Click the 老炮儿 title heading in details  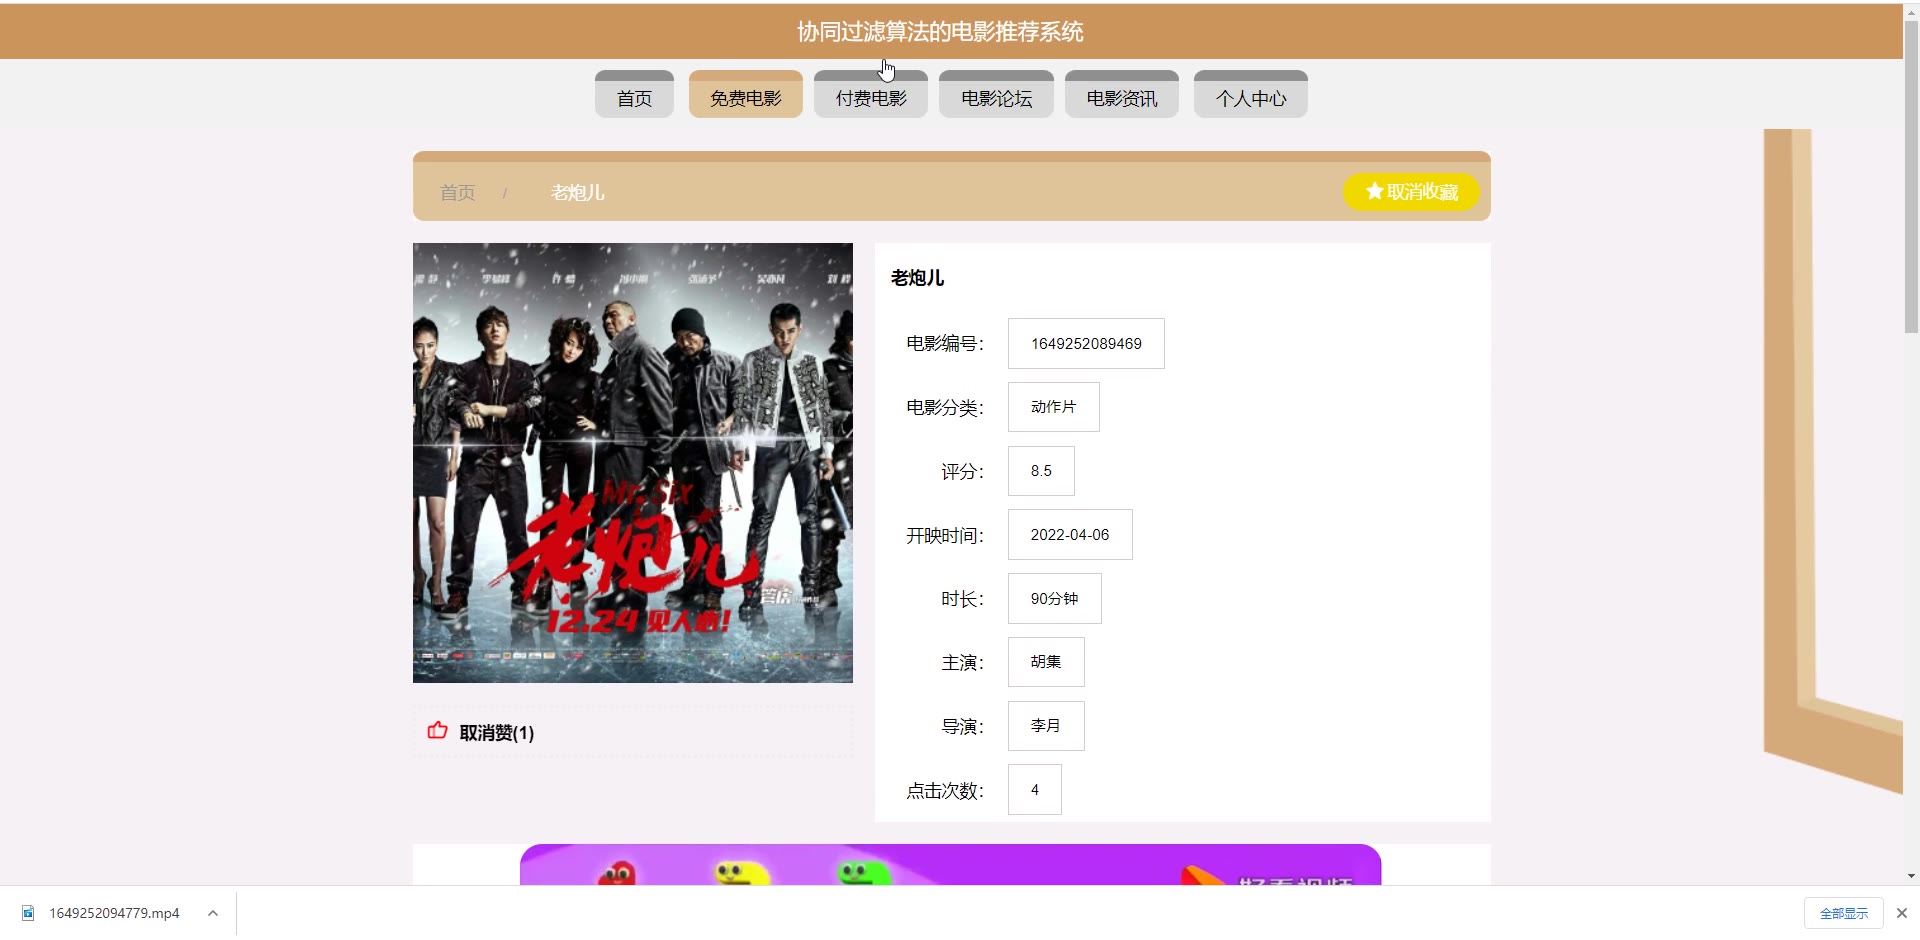point(917,278)
